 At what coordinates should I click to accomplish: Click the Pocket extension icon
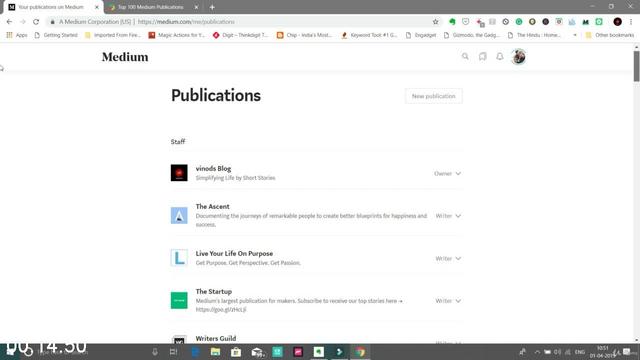click(466, 22)
